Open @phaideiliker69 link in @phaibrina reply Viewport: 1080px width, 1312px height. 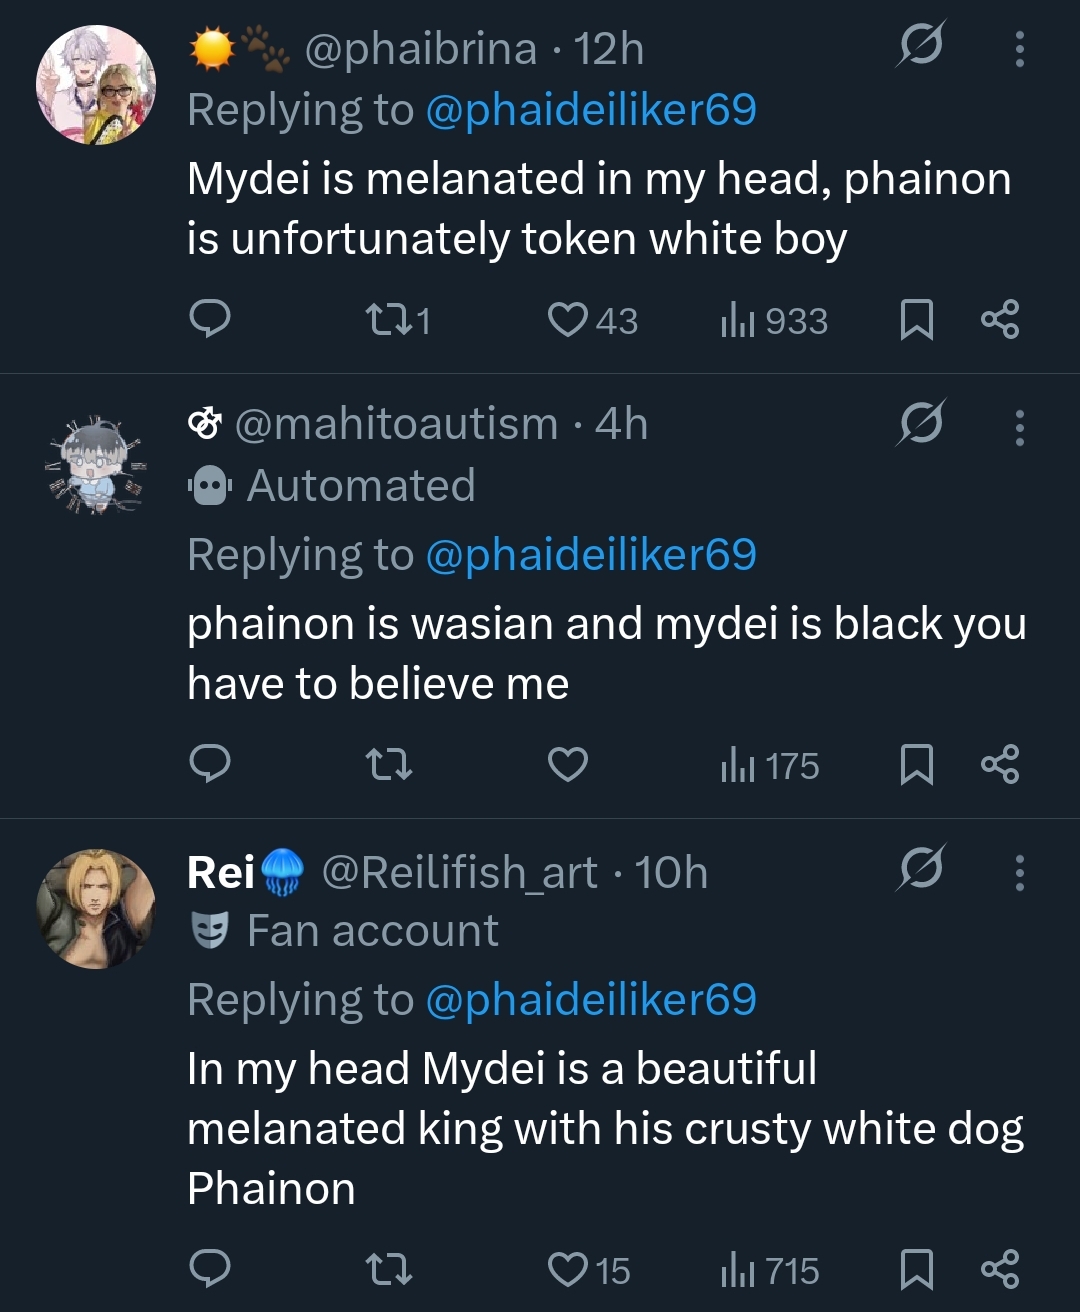click(591, 110)
